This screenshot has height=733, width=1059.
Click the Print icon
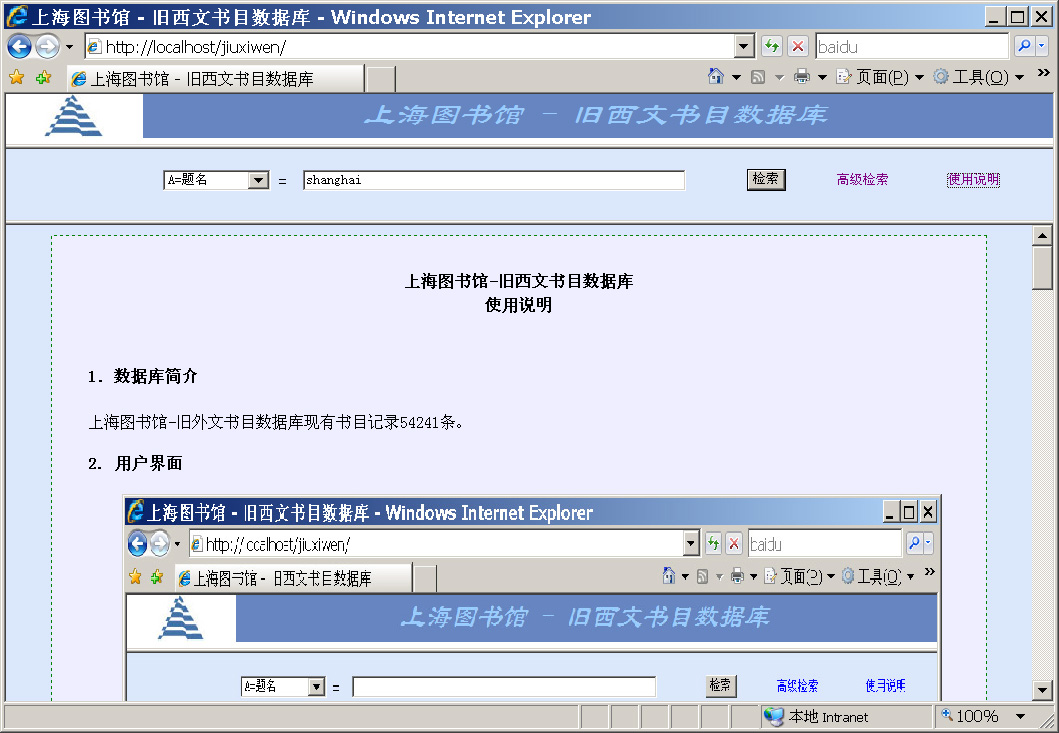click(x=802, y=76)
